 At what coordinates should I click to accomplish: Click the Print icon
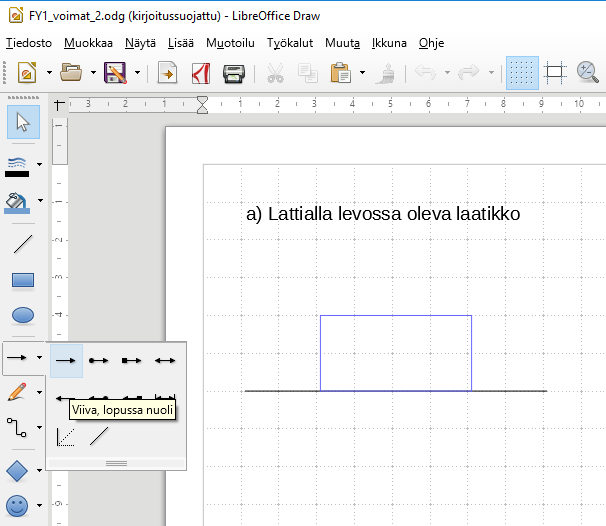[x=234, y=73]
